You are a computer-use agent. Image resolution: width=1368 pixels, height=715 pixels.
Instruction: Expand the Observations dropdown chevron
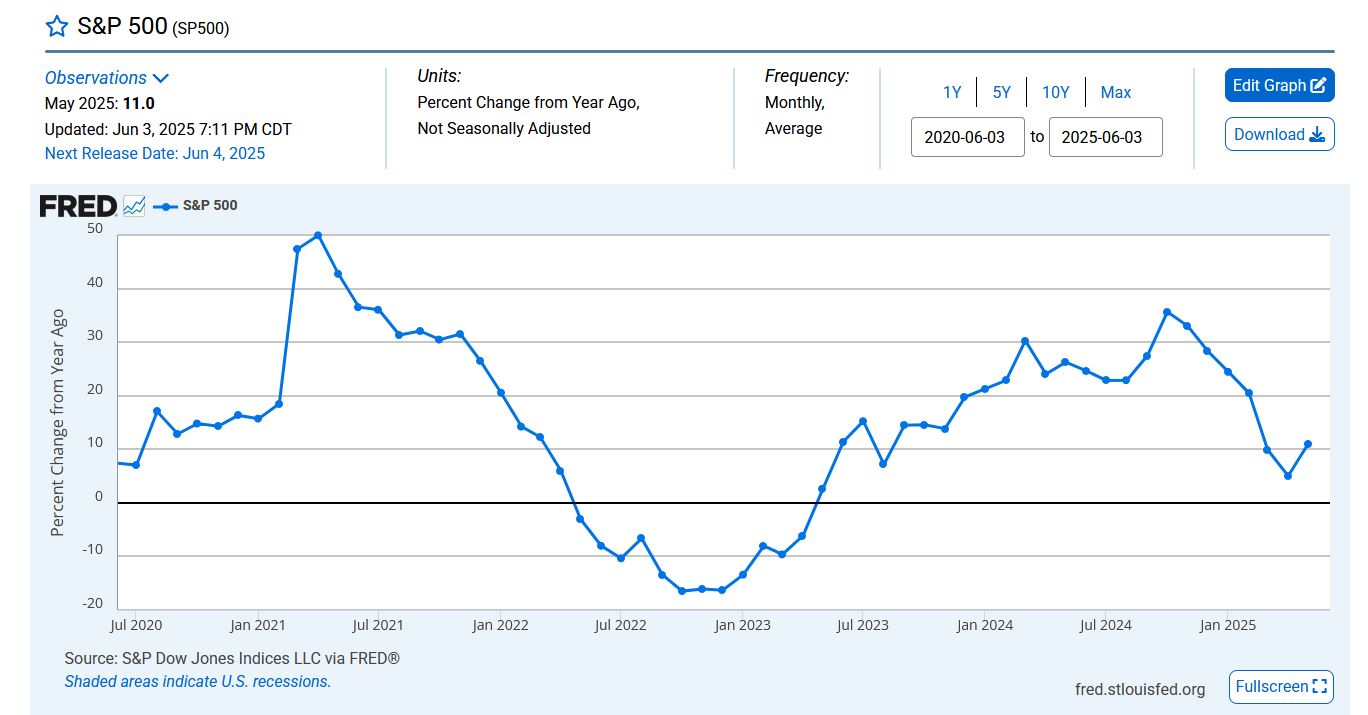point(161,78)
